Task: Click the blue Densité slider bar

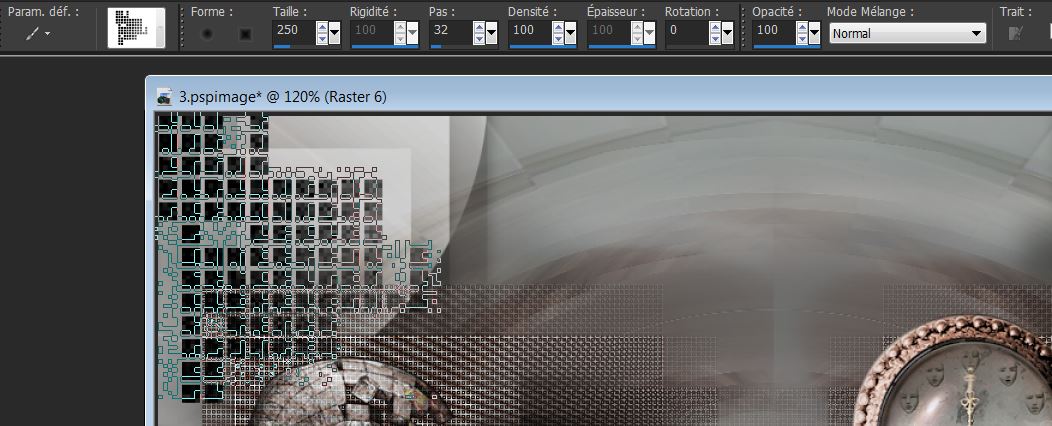Action: pos(543,46)
